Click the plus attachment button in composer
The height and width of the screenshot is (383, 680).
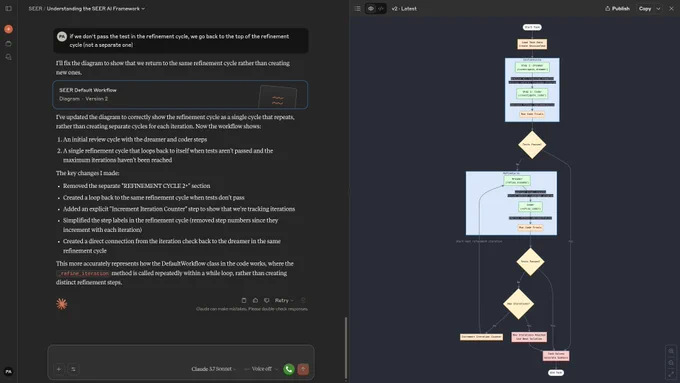(59, 369)
